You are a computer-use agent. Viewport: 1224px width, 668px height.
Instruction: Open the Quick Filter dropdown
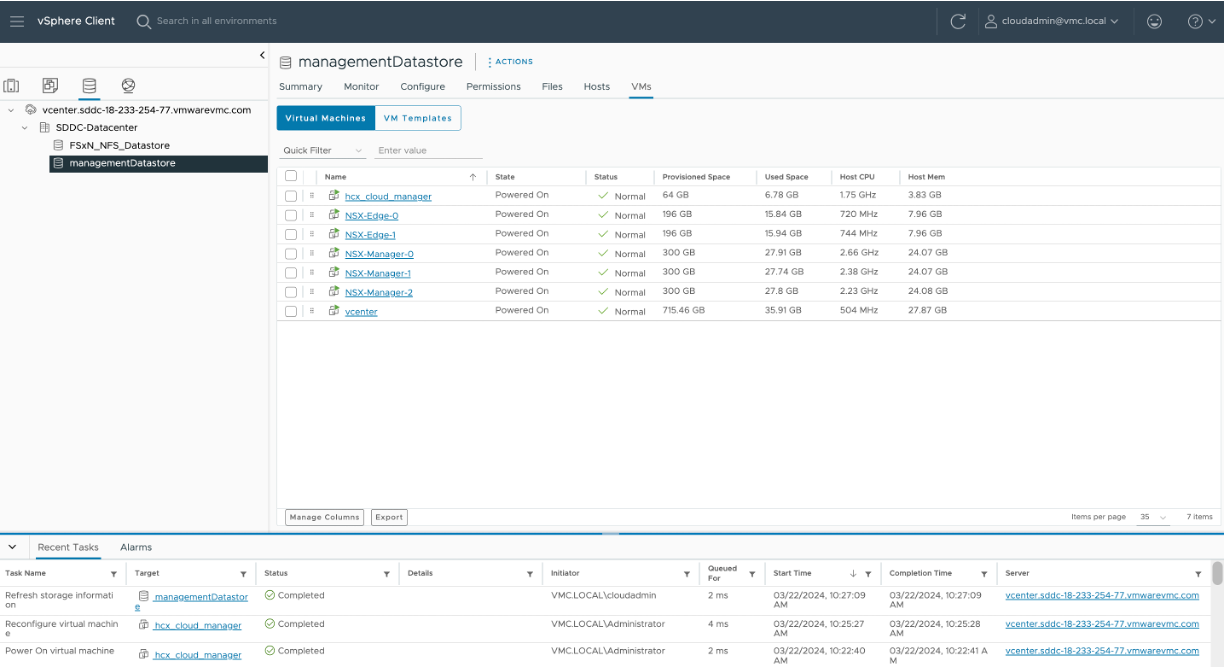[x=323, y=150]
